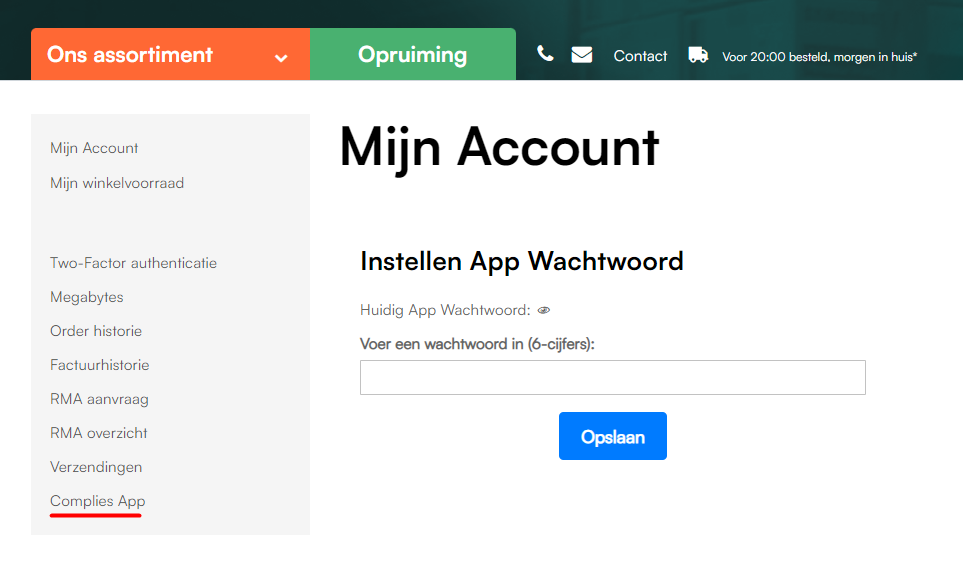Image resolution: width=963 pixels, height=563 pixels.
Task: View Order historie page
Action: pos(96,331)
